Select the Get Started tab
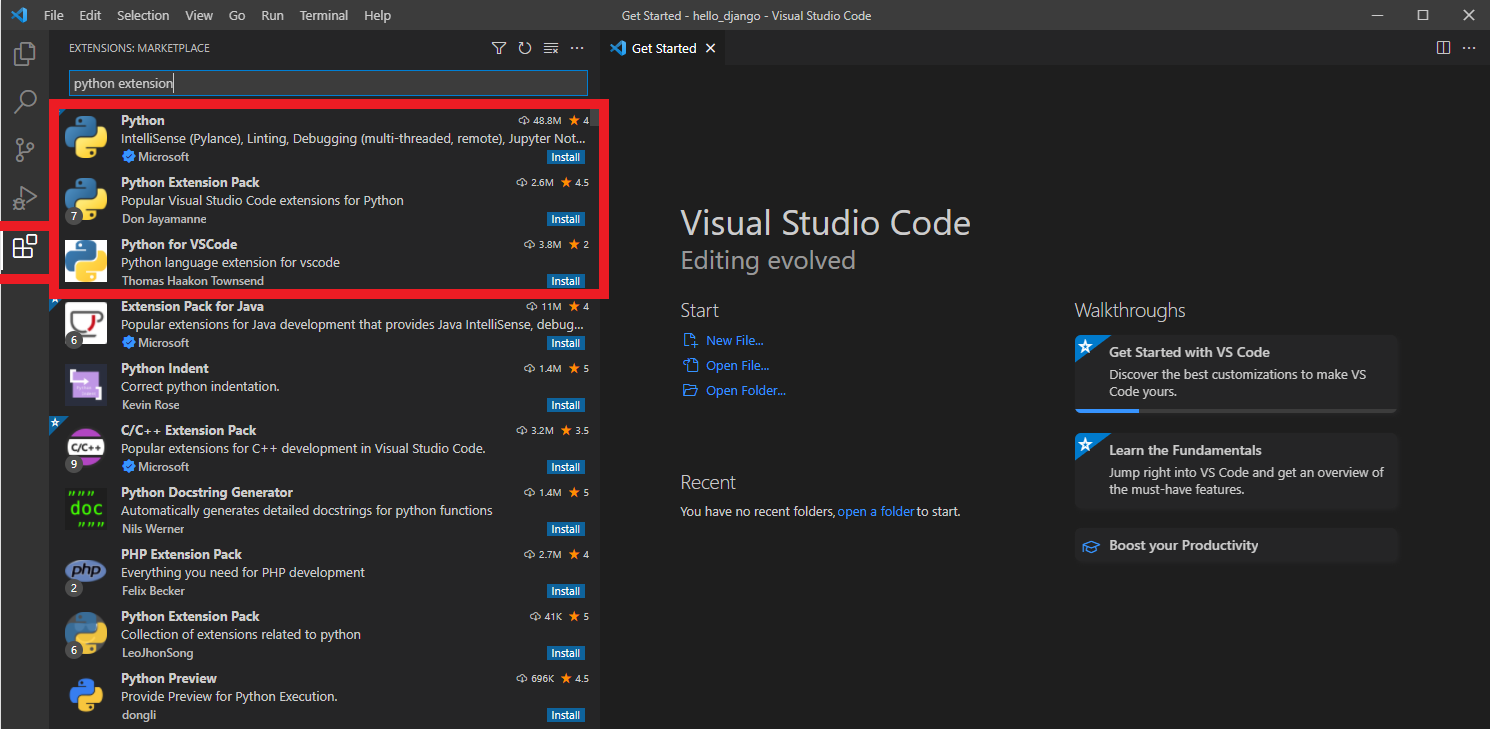The height and width of the screenshot is (729, 1490). coord(663,48)
